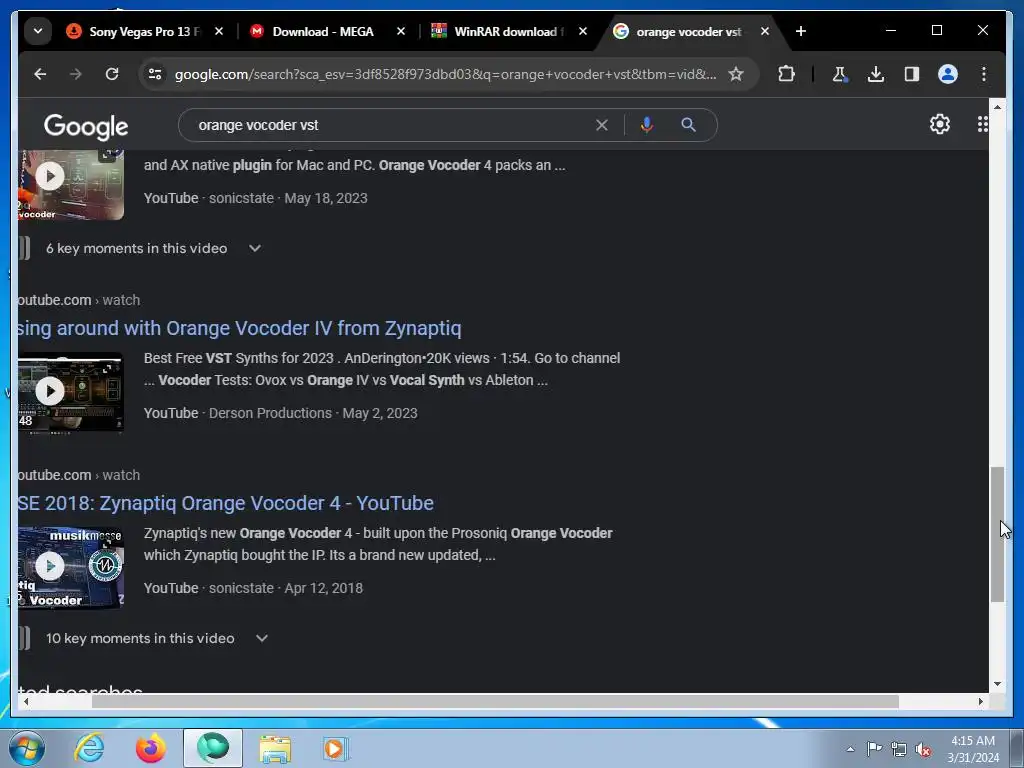Show hidden system tray icons
This screenshot has height=768, width=1024.
(850, 749)
